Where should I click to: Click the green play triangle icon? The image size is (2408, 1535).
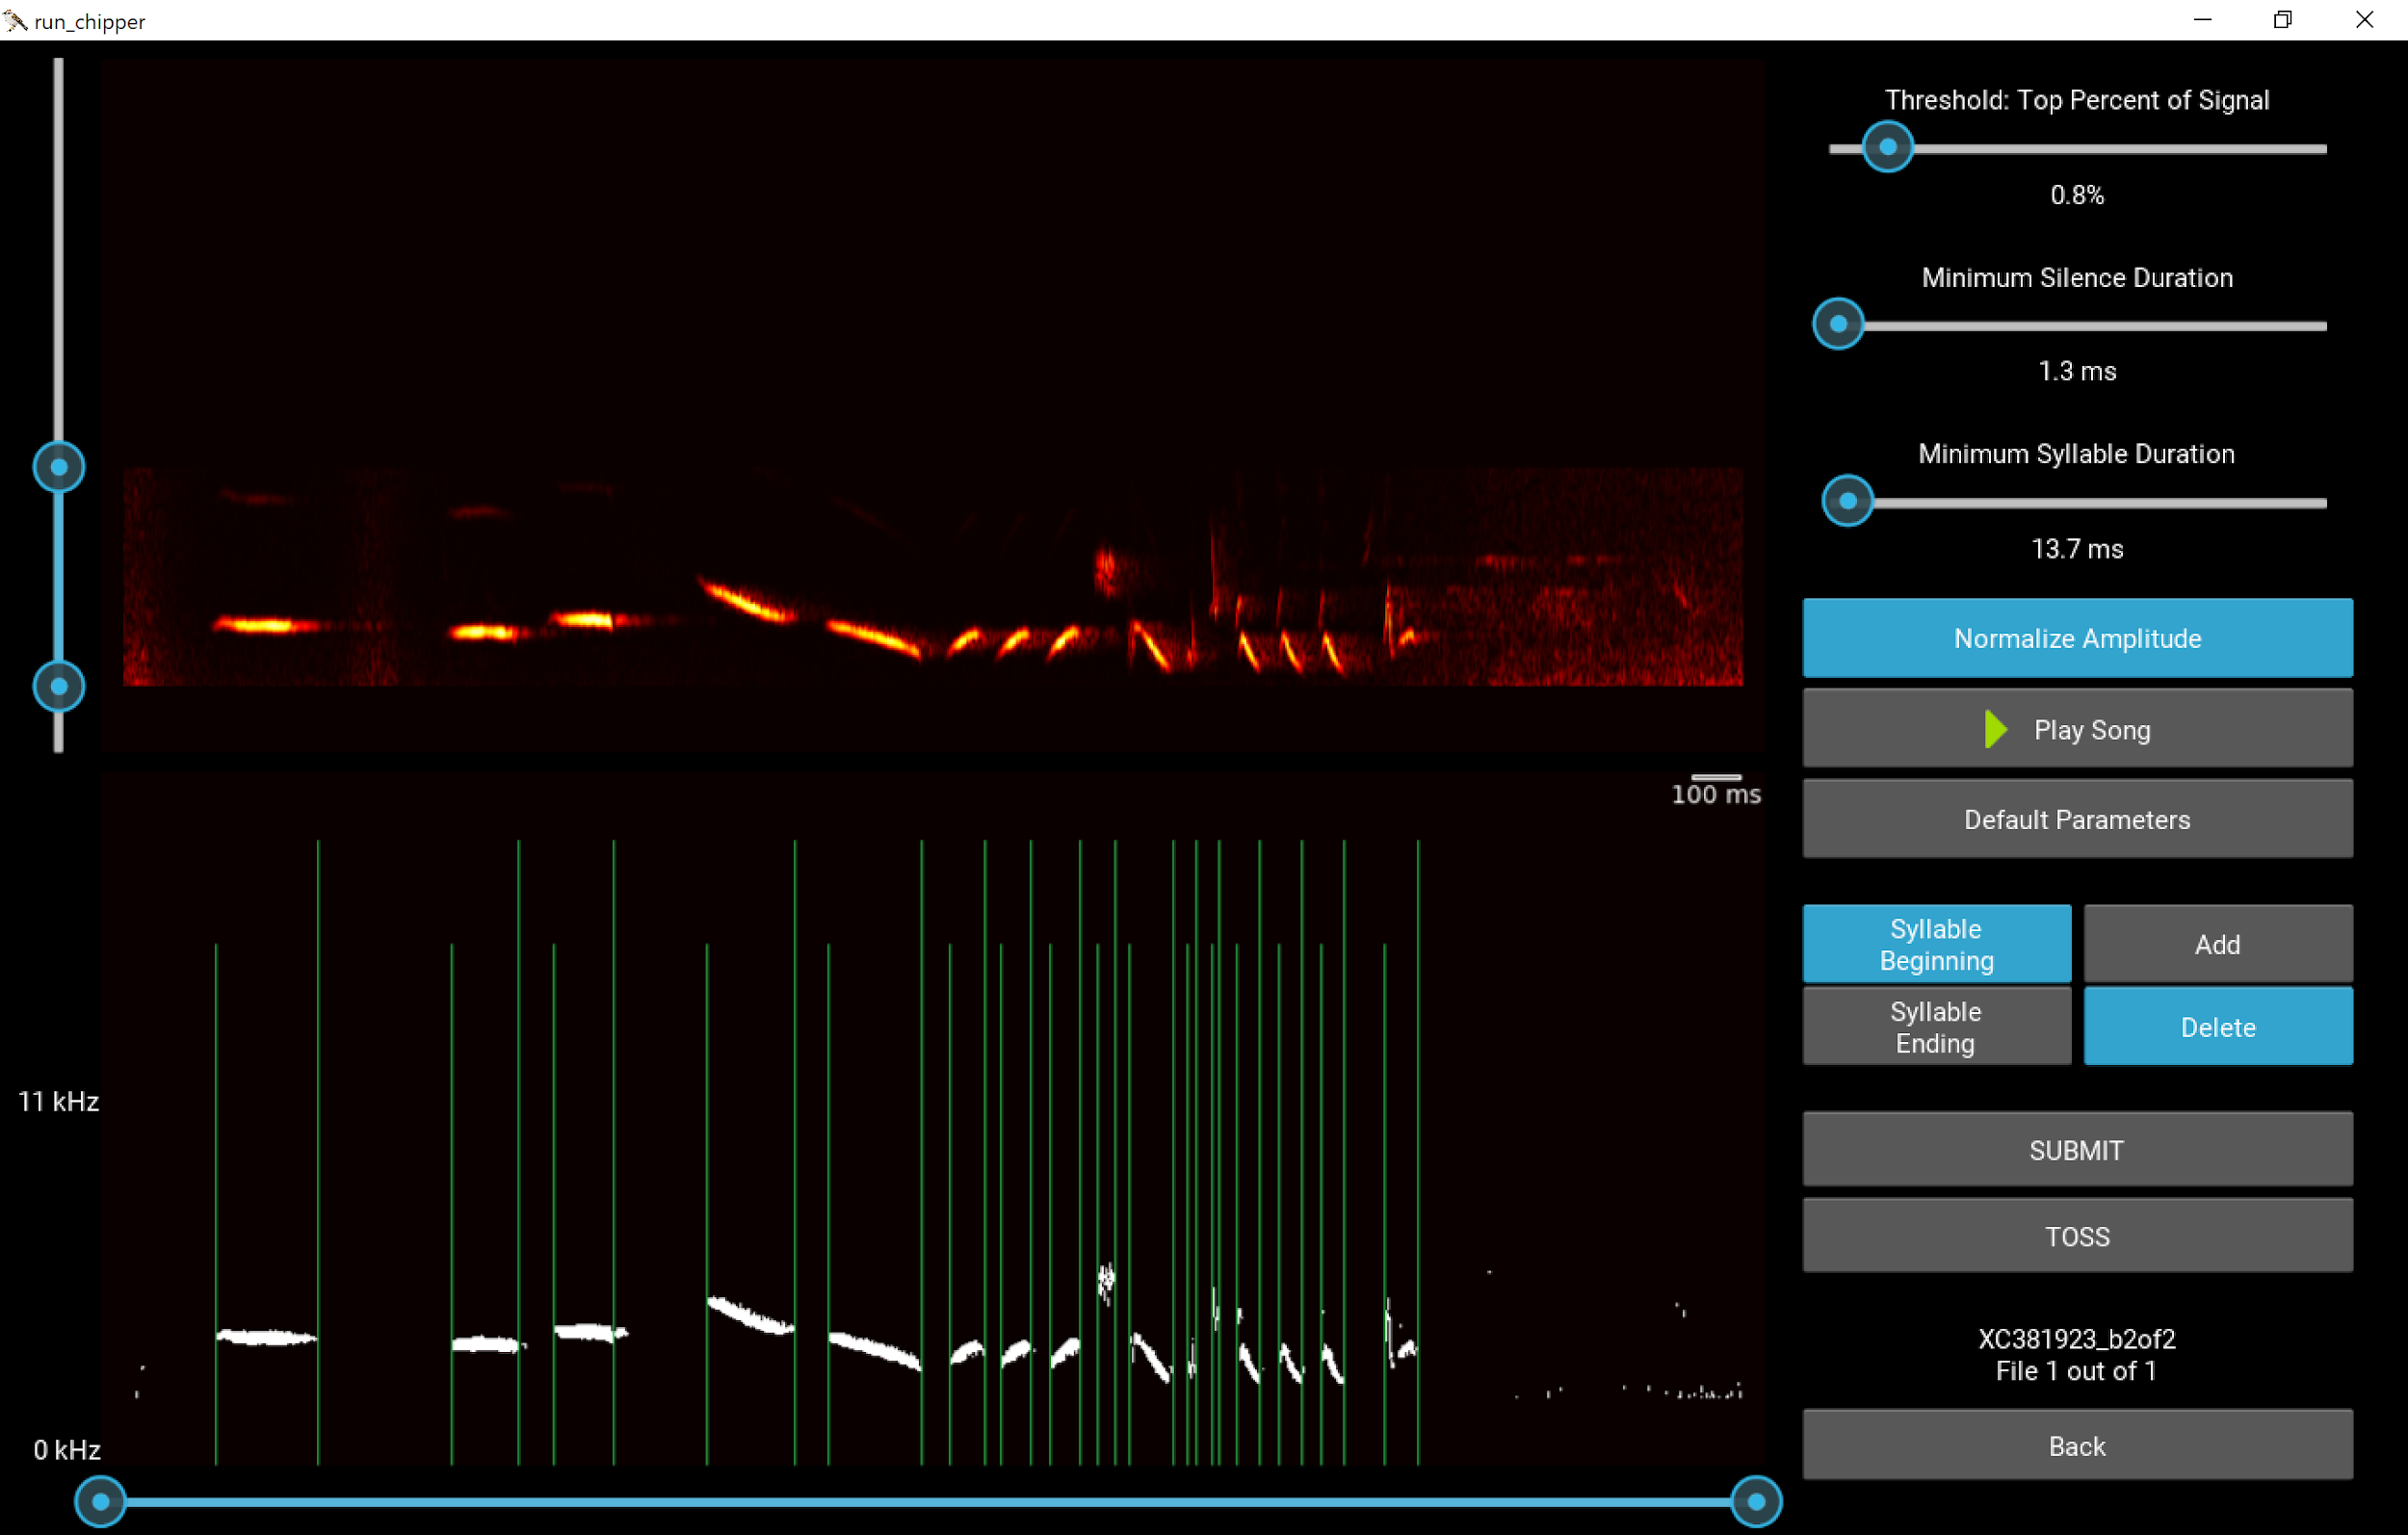coord(1994,730)
